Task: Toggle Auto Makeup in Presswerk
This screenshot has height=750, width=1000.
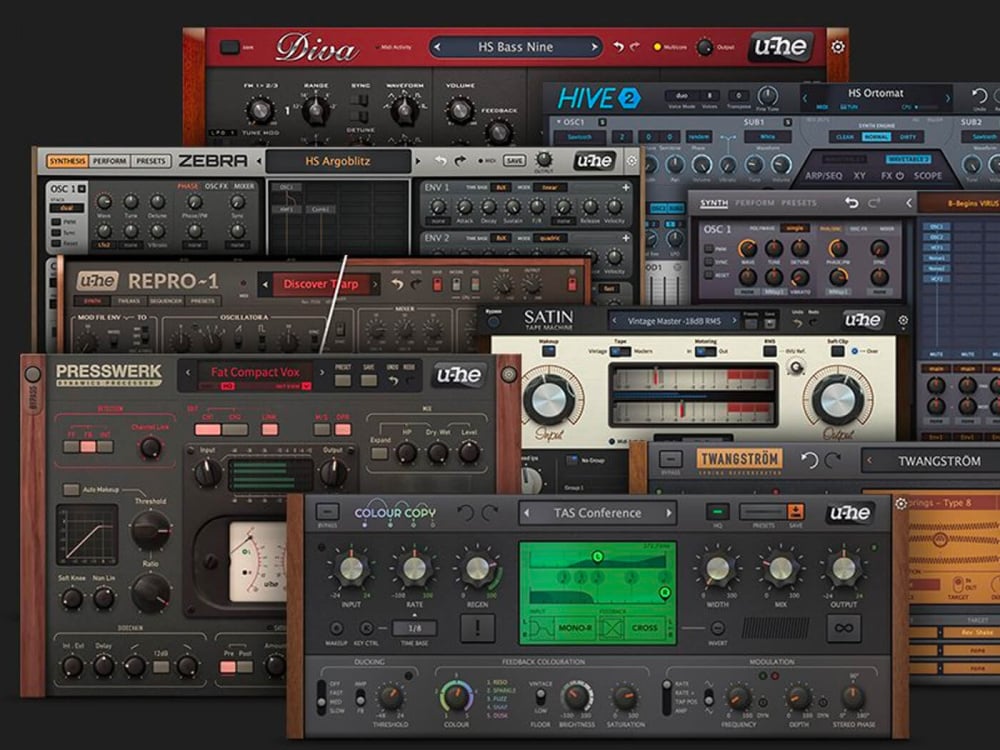Action: coord(71,489)
